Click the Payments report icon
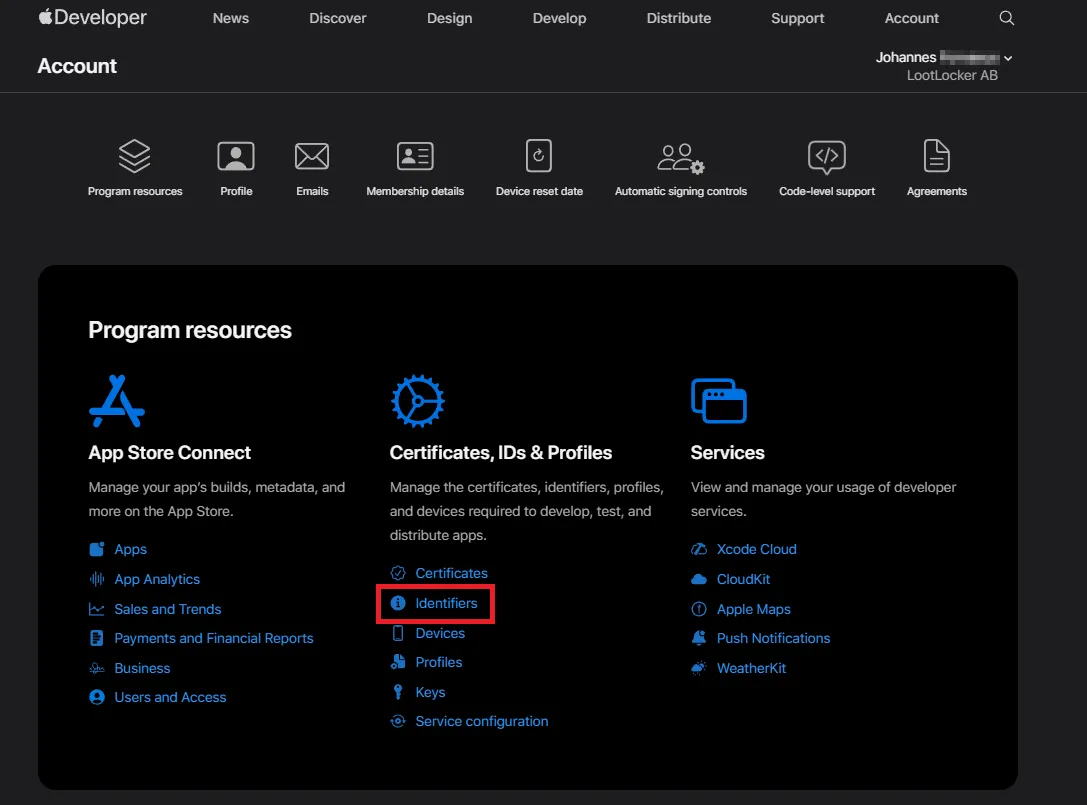Viewport: 1087px width, 805px height. coord(97,639)
